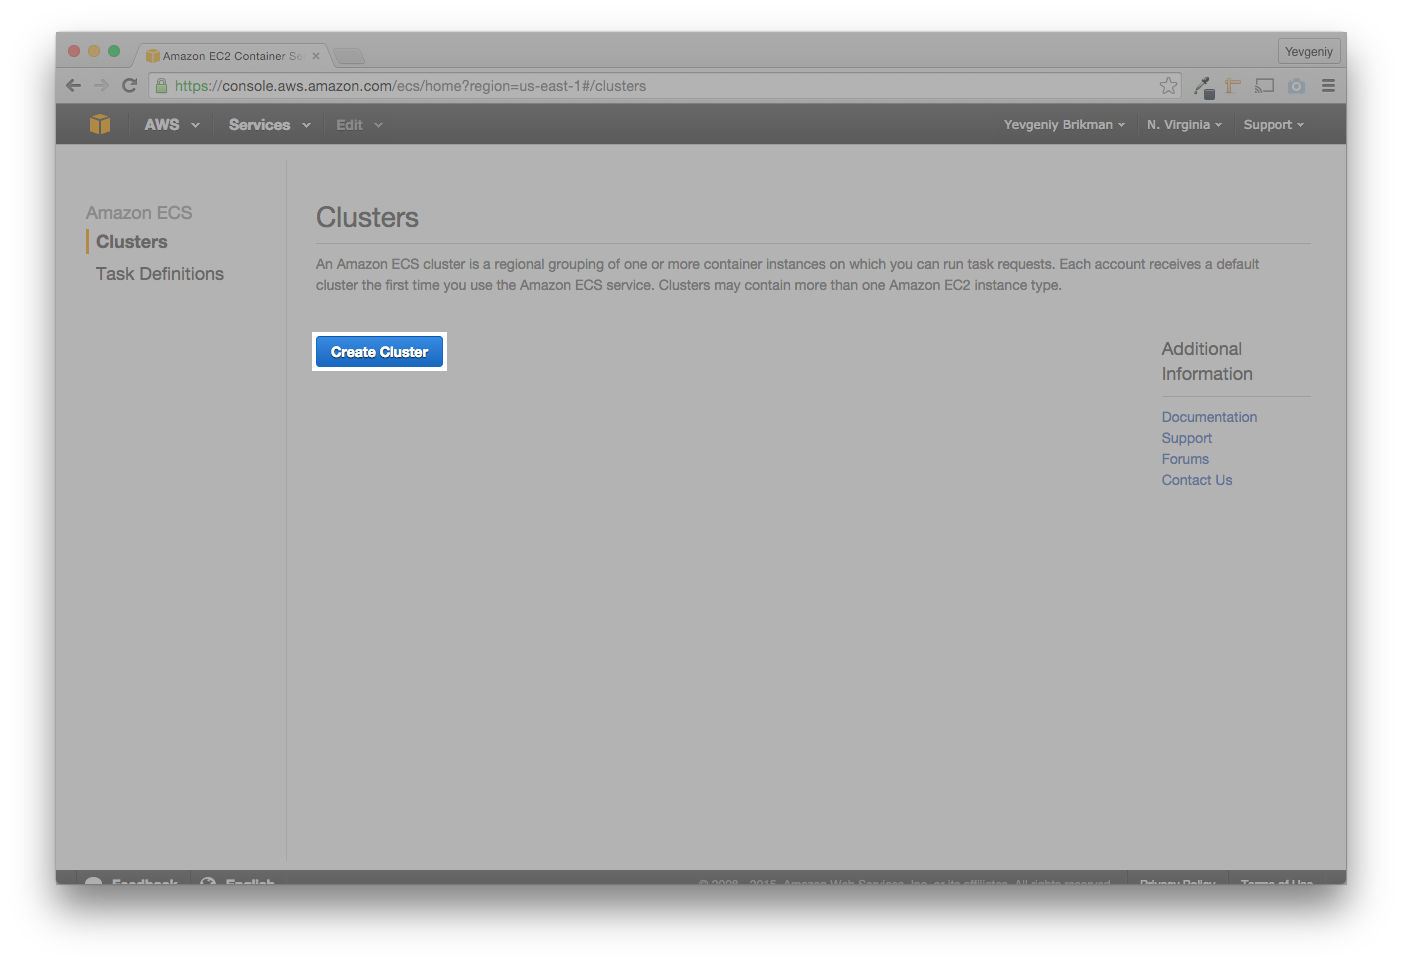The image size is (1402, 964).
Task: Click the camera extension icon
Action: tap(1296, 86)
